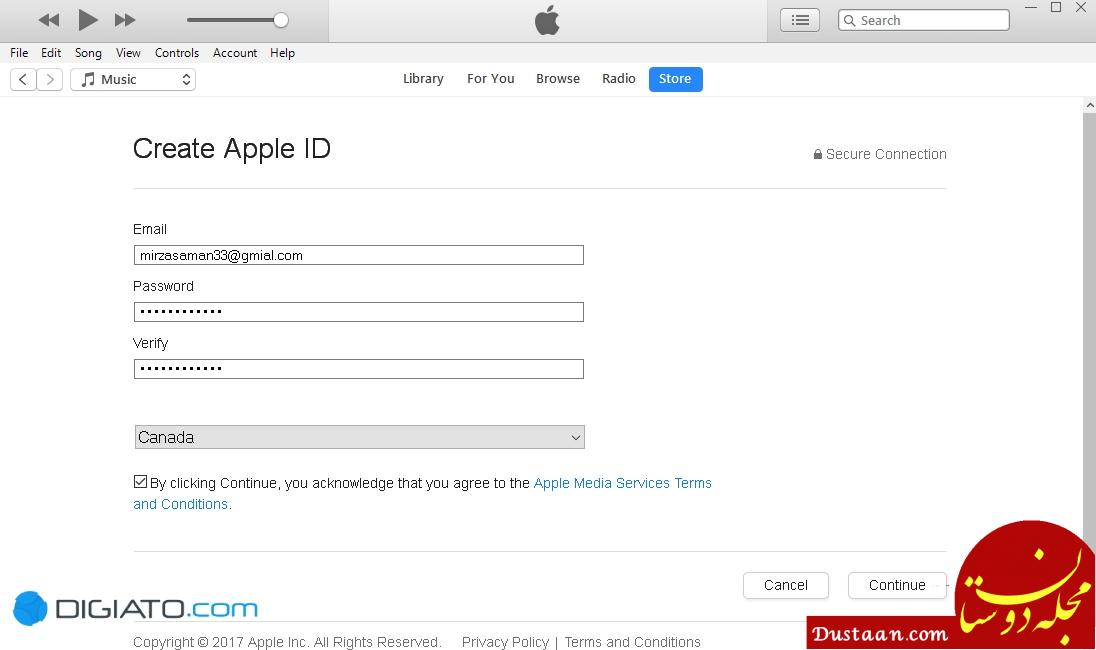The width and height of the screenshot is (1096, 650).
Task: Switch to the Browse tab
Action: click(x=557, y=79)
